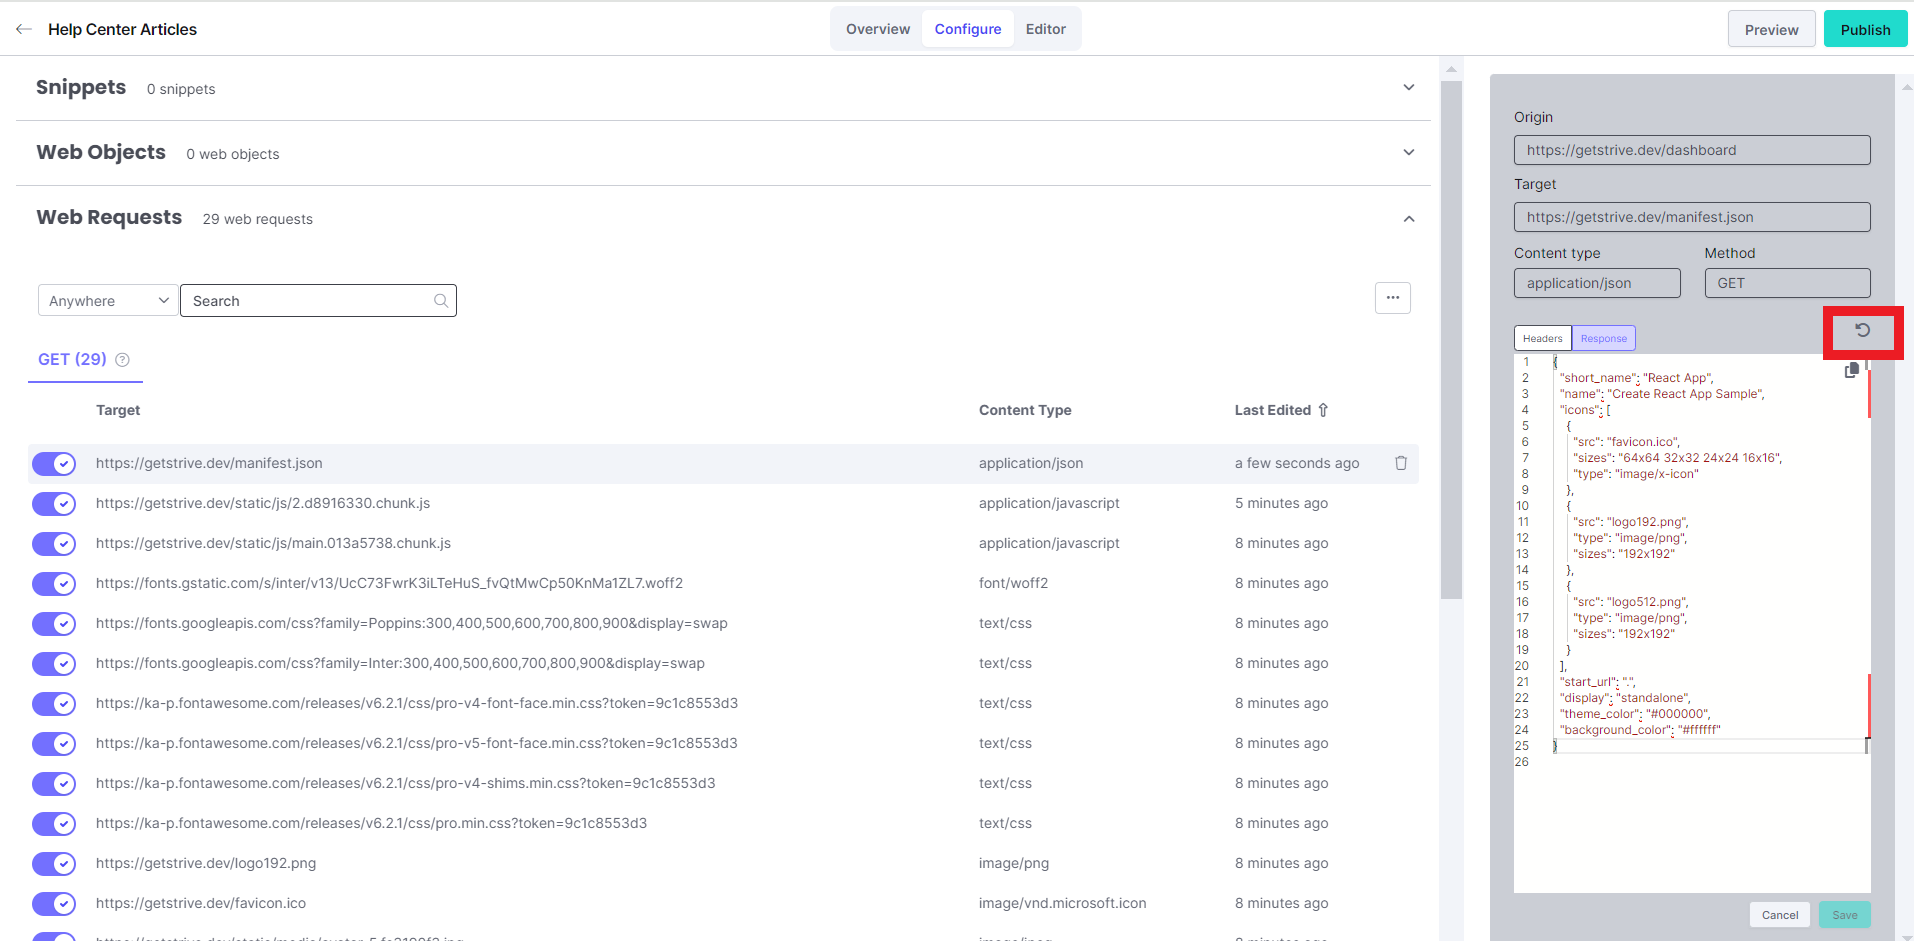Click the font/woff2 content type cell
The height and width of the screenshot is (941, 1914).
pyautogui.click(x=1013, y=583)
